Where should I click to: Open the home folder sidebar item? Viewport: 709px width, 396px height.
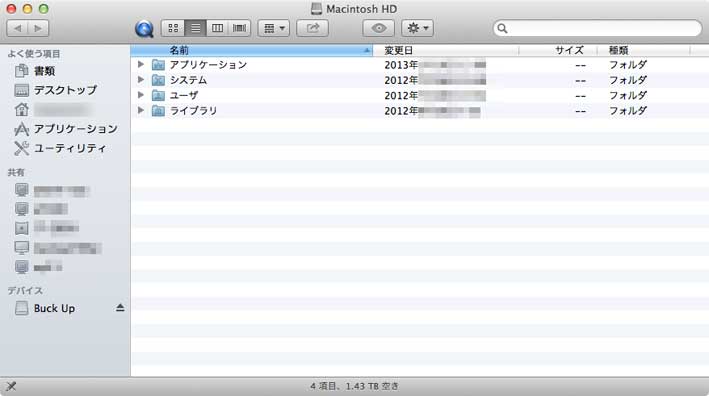[x=62, y=109]
